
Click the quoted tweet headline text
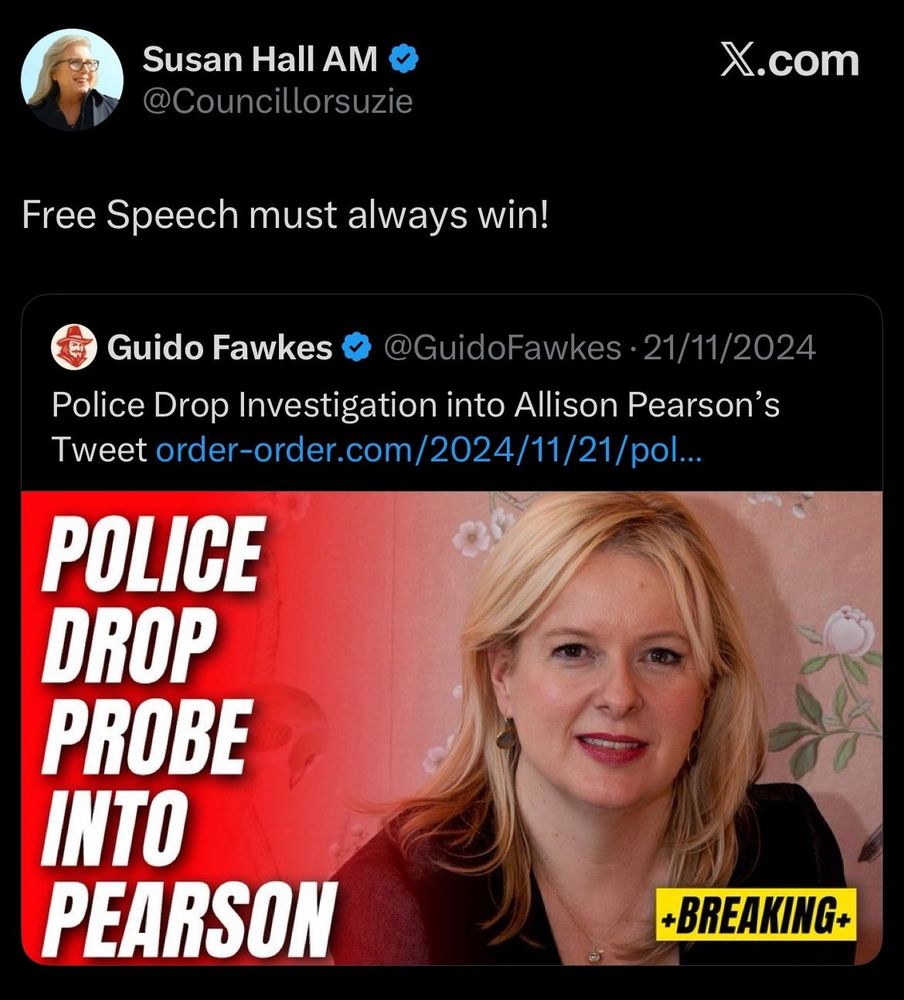click(x=416, y=427)
